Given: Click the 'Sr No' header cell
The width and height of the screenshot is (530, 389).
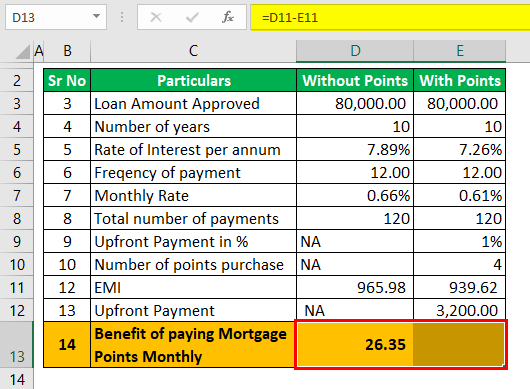Looking at the screenshot, I should [67, 80].
